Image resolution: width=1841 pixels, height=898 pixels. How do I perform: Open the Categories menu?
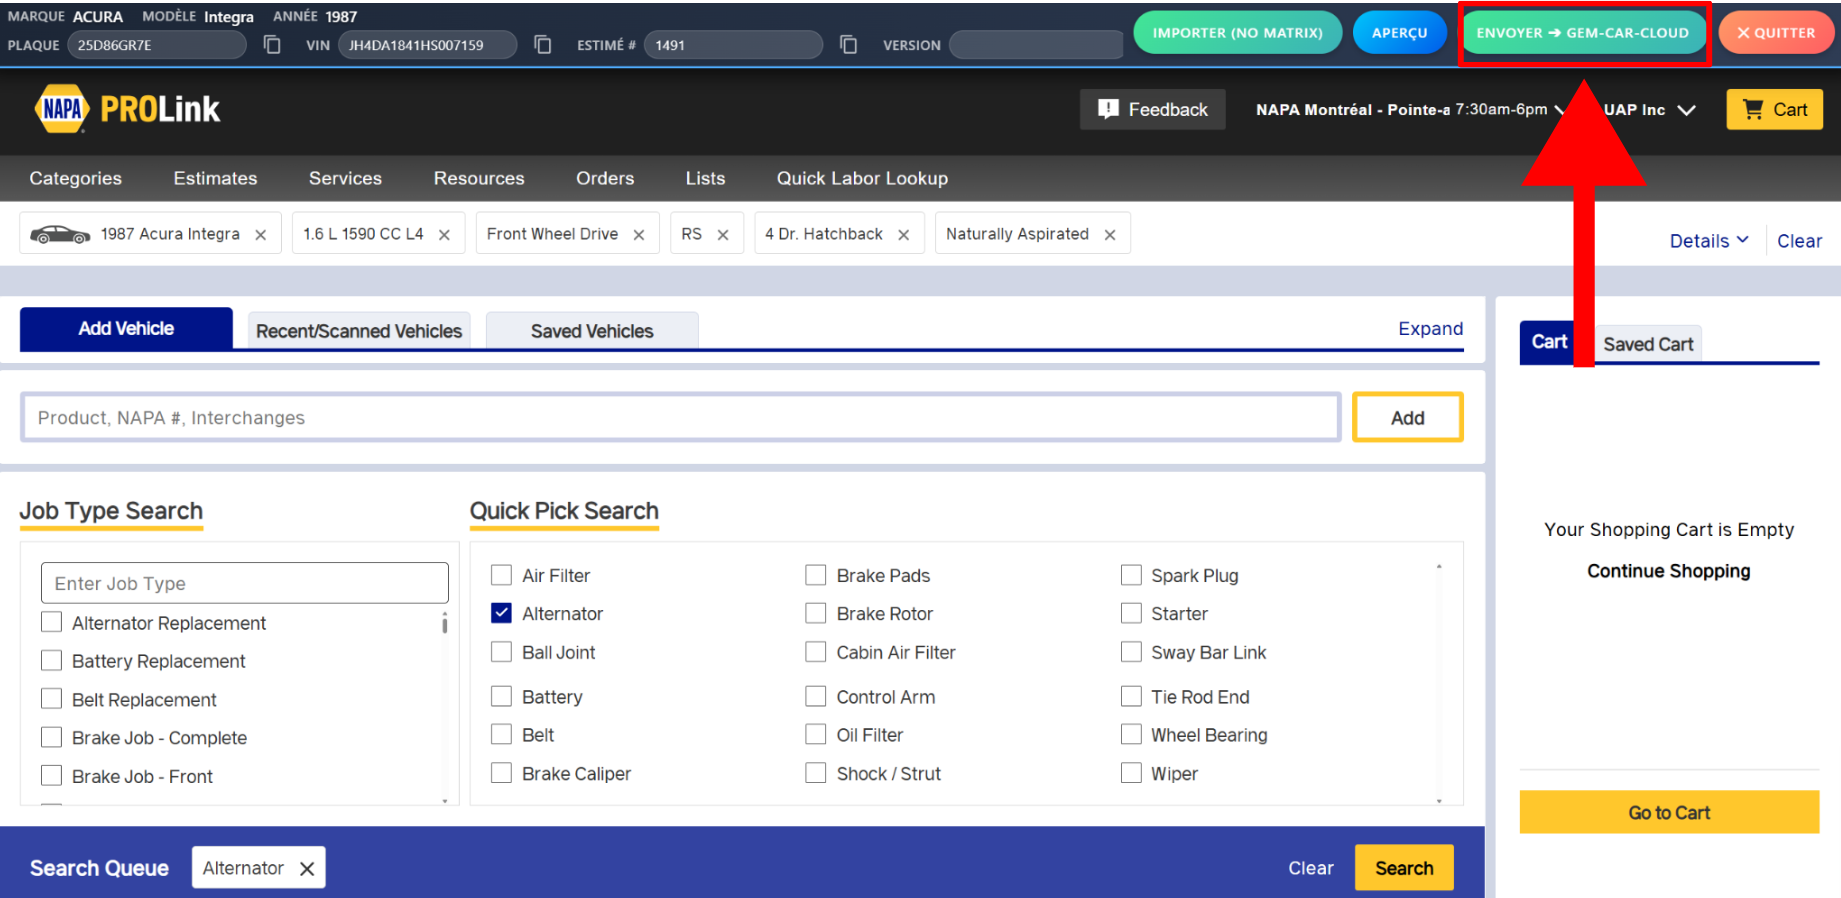point(76,178)
